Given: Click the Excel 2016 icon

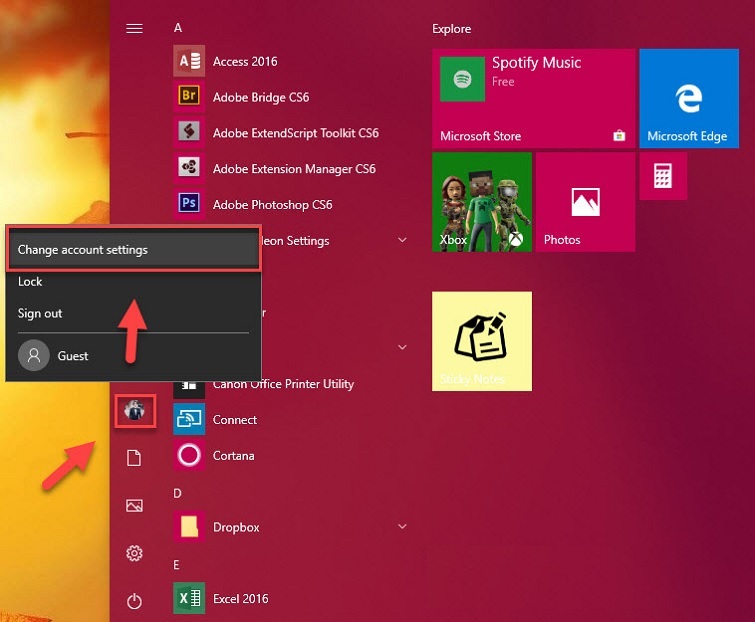Looking at the screenshot, I should (189, 598).
